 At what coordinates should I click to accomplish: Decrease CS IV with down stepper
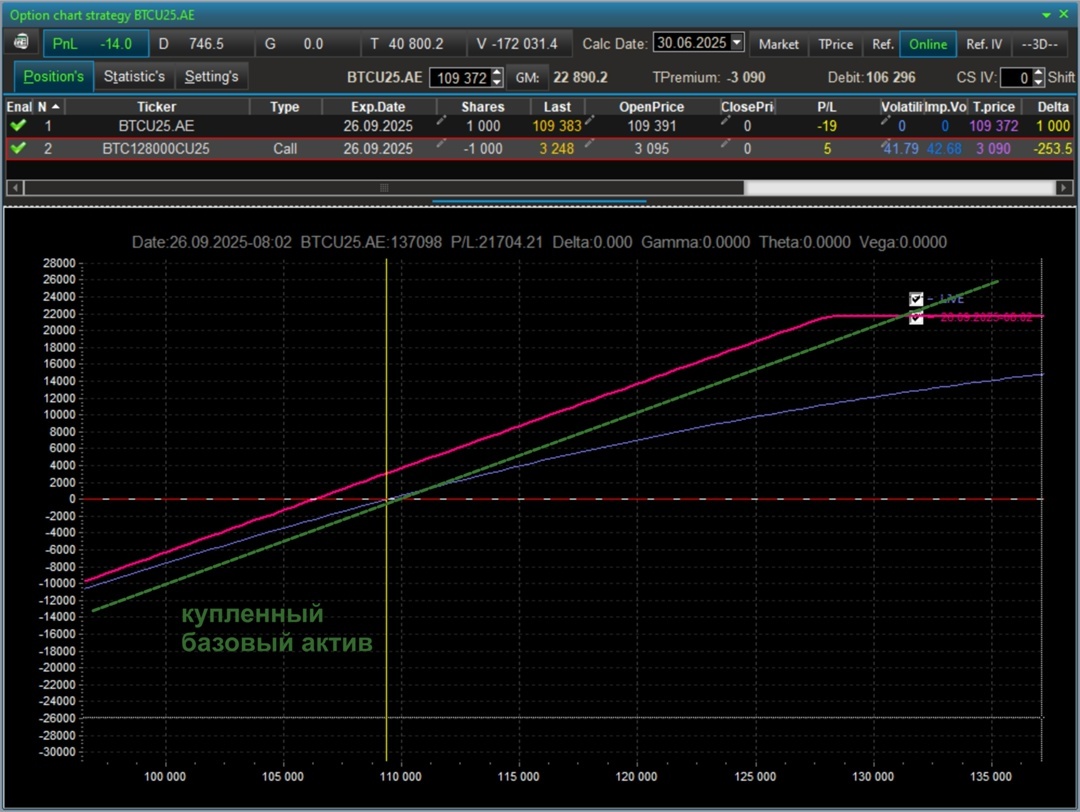click(x=1038, y=83)
